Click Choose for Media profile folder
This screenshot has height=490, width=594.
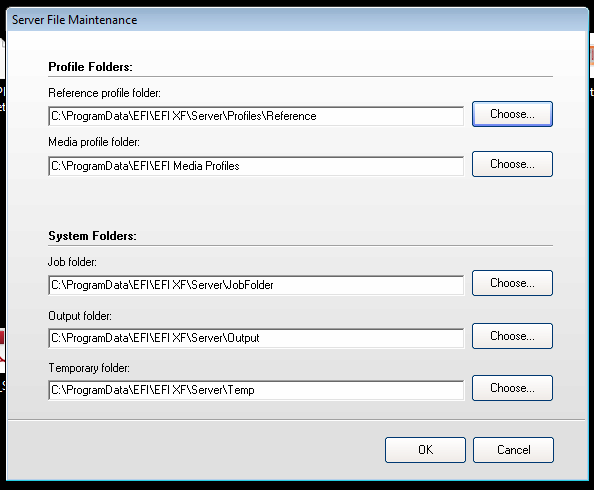(512, 164)
